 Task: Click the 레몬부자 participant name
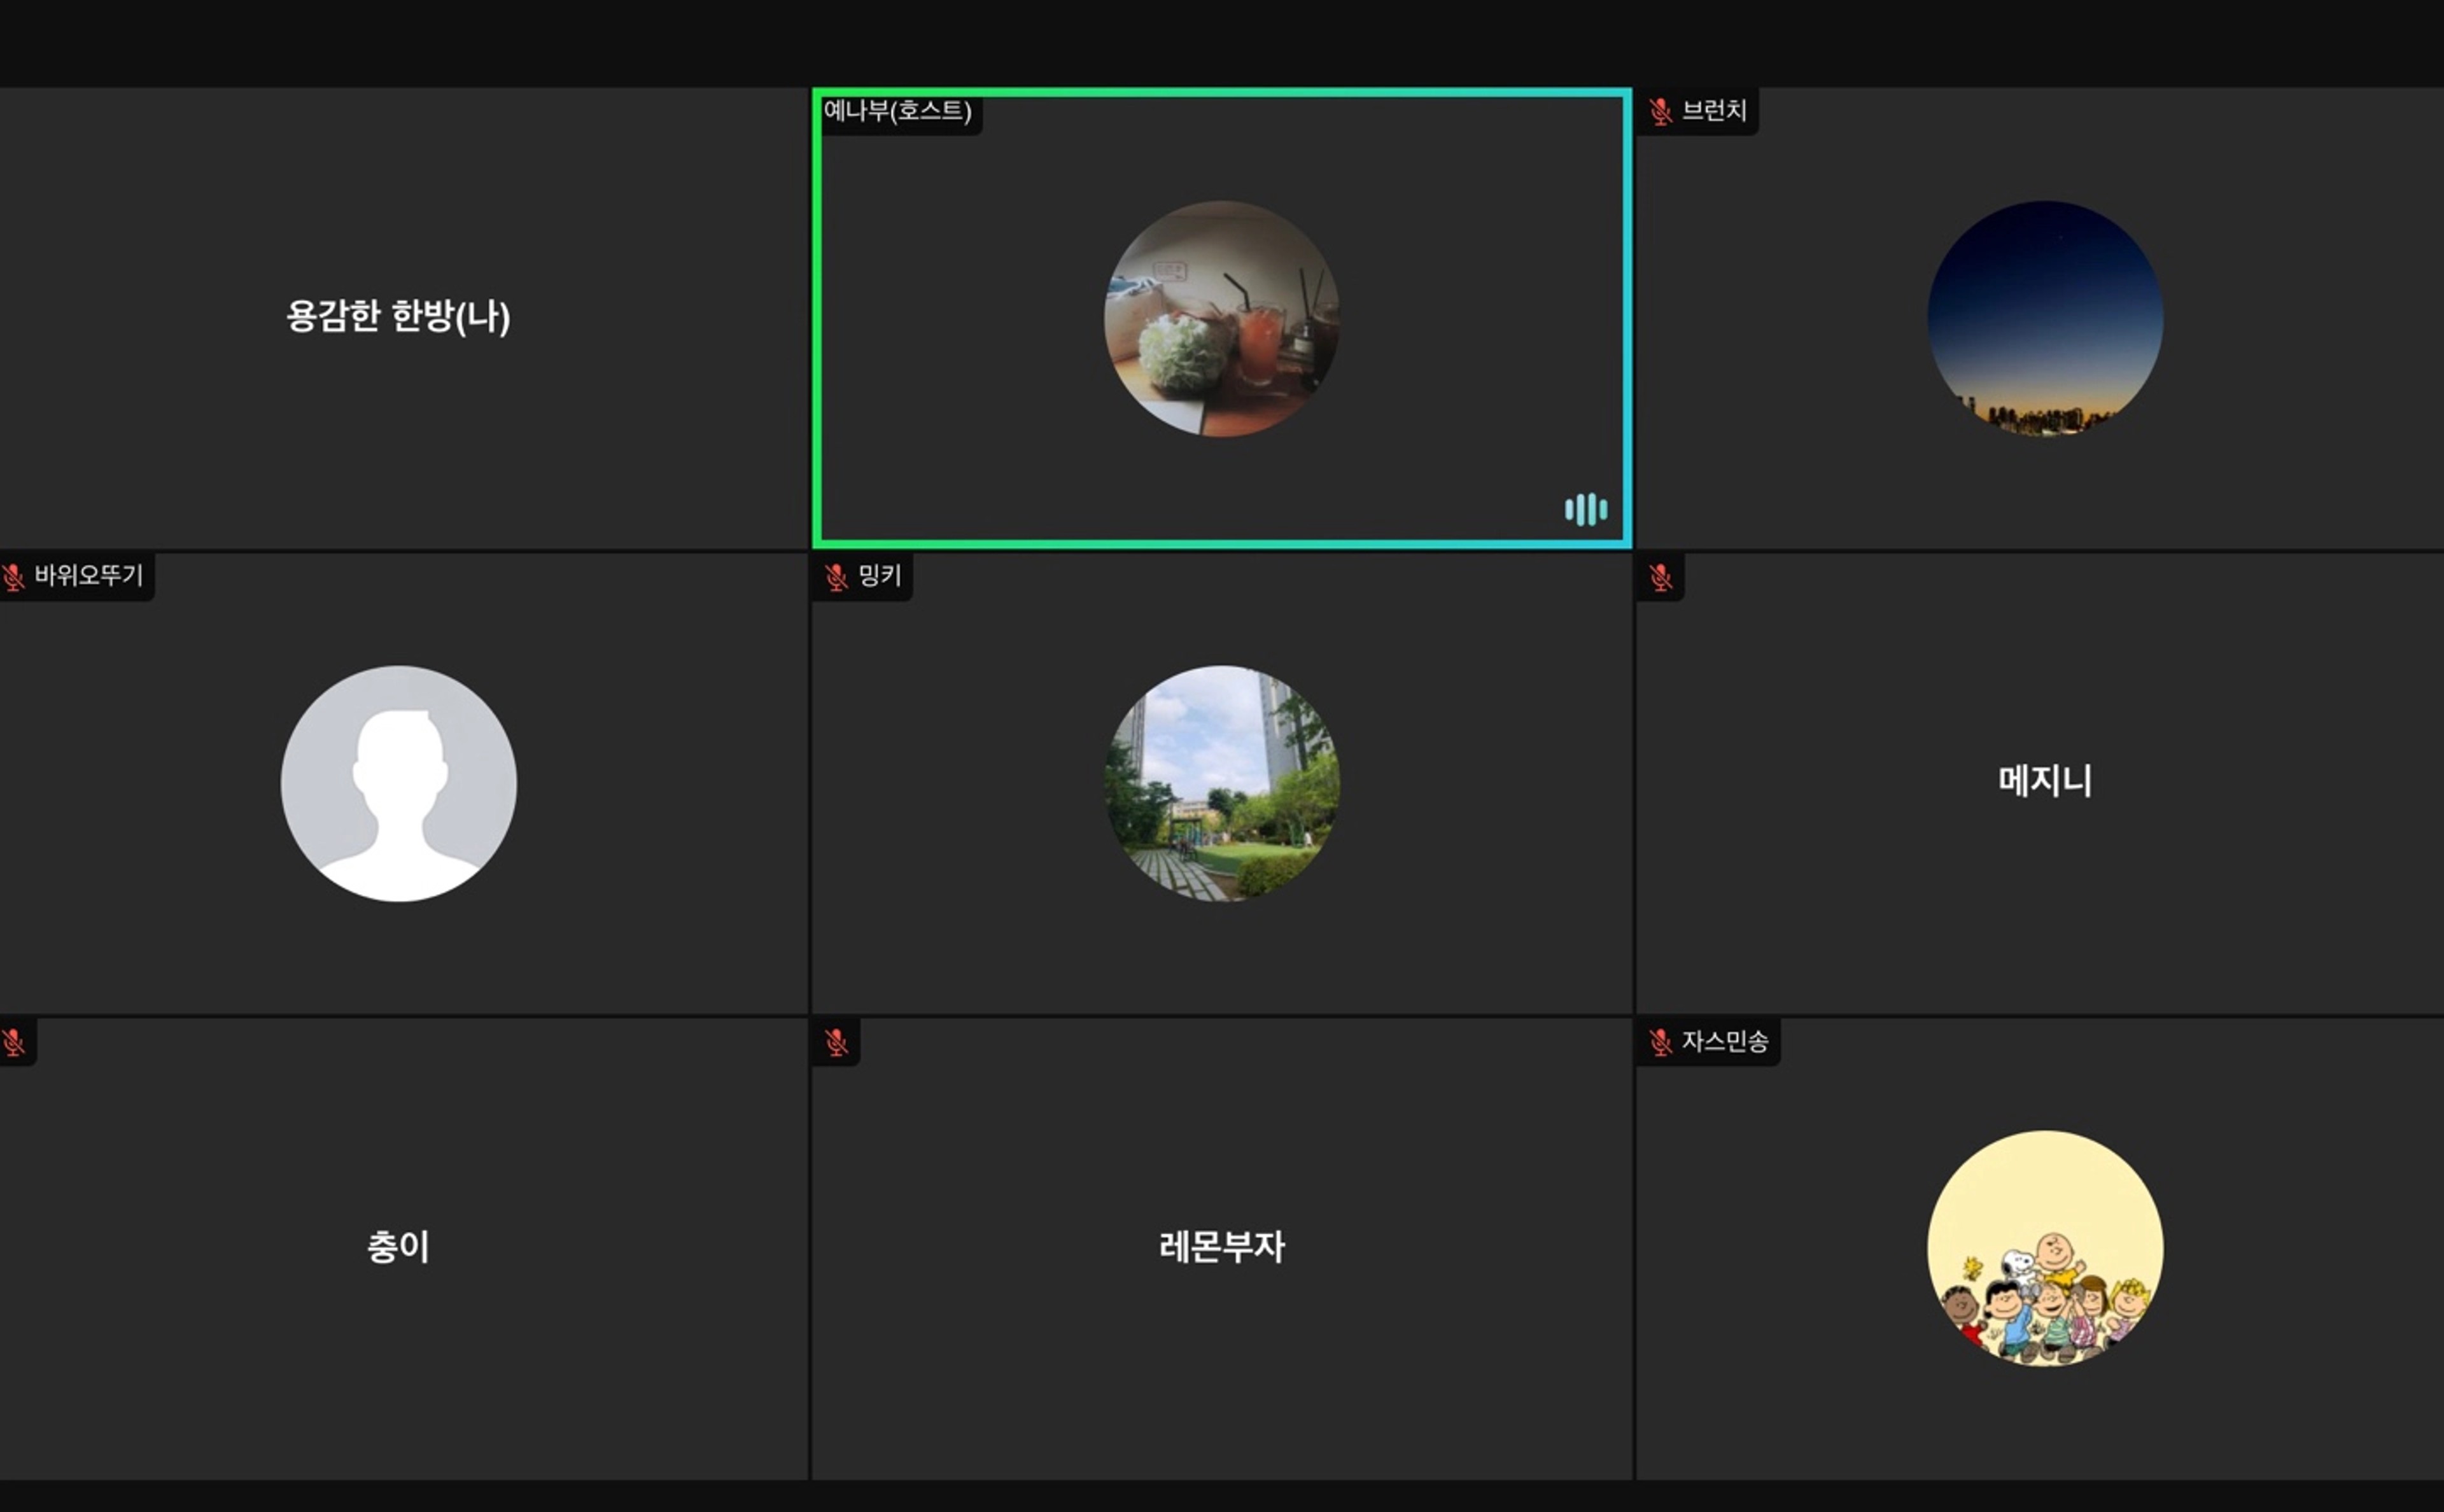point(1221,1246)
